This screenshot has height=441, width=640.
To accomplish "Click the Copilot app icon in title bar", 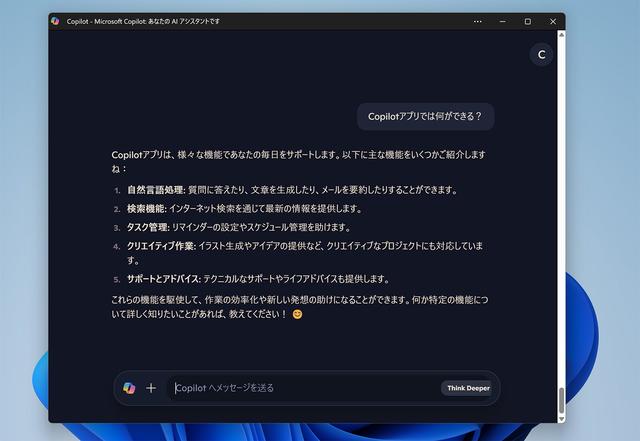I will coord(56,21).
